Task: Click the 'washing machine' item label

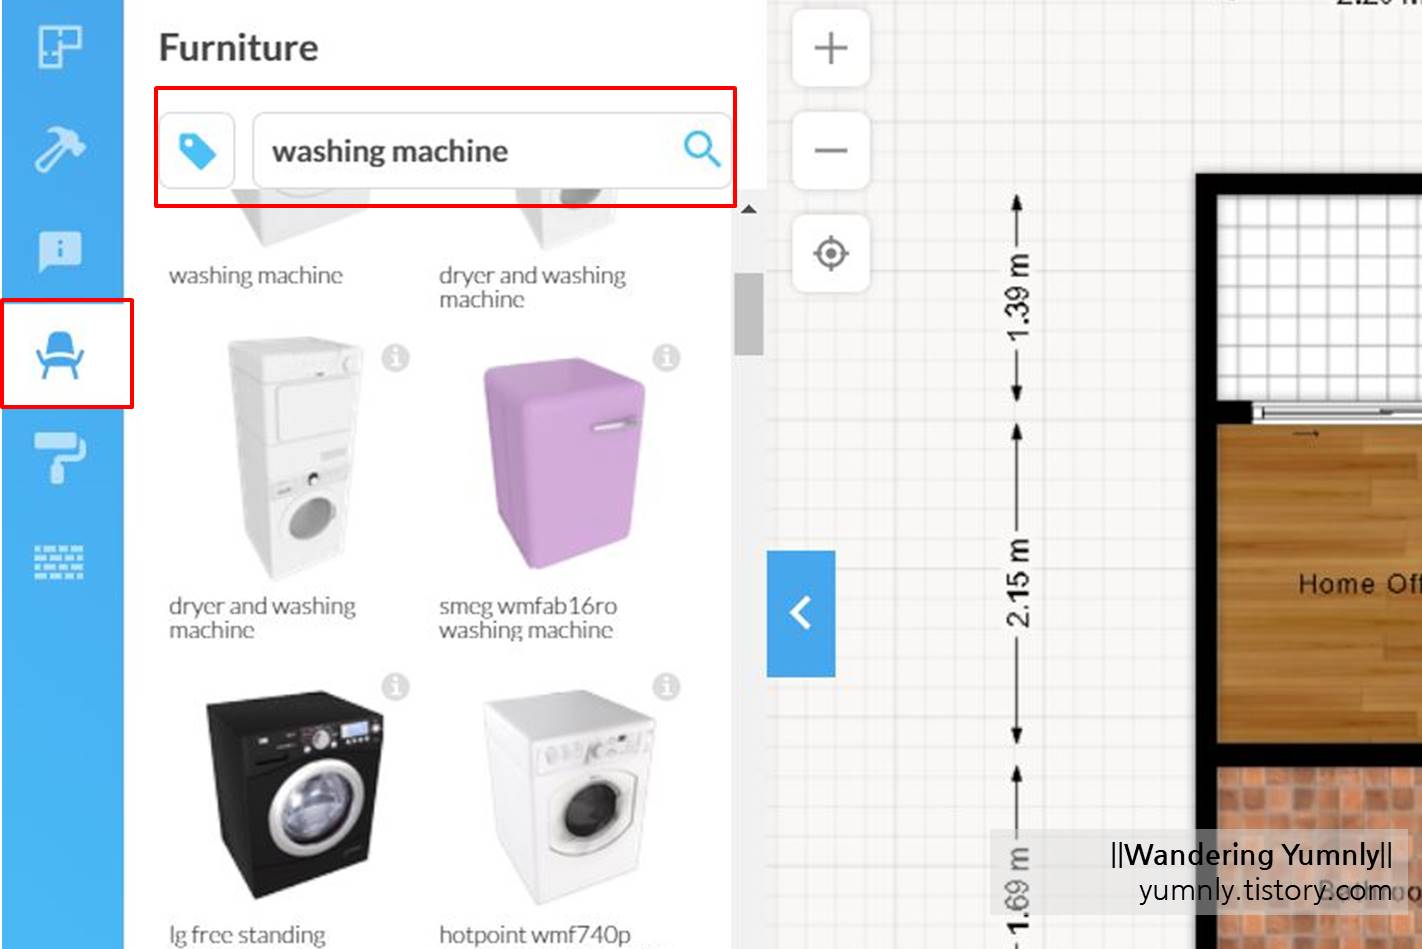Action: [x=256, y=275]
